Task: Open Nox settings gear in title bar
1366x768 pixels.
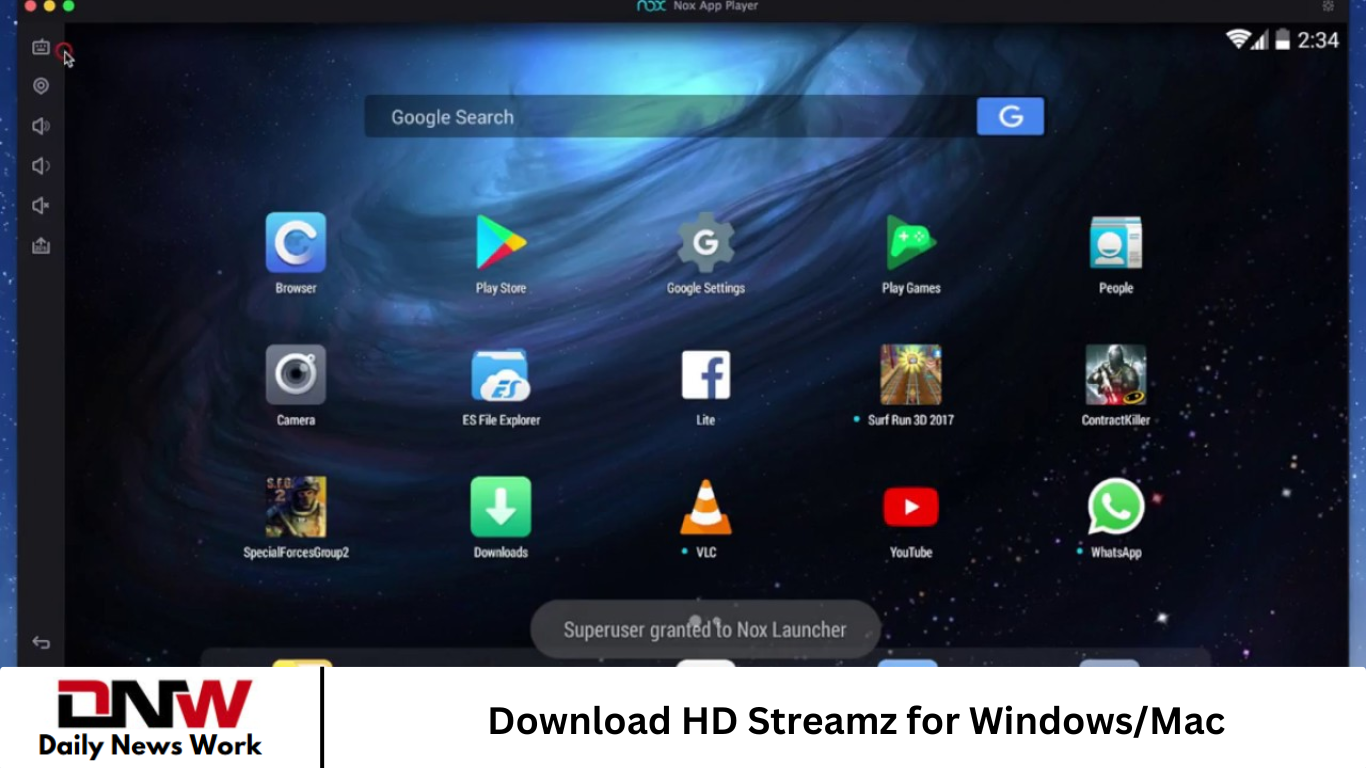Action: (x=1328, y=6)
